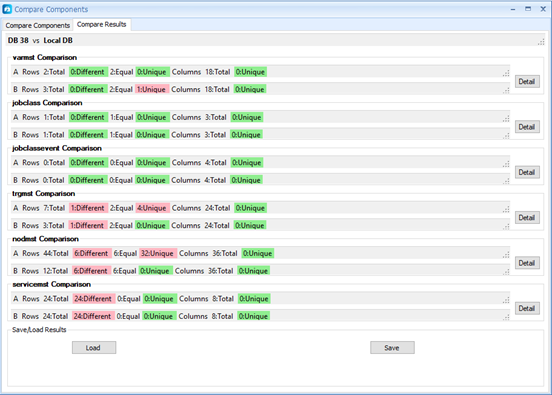Maximize the Compare Components window

click(528, 9)
